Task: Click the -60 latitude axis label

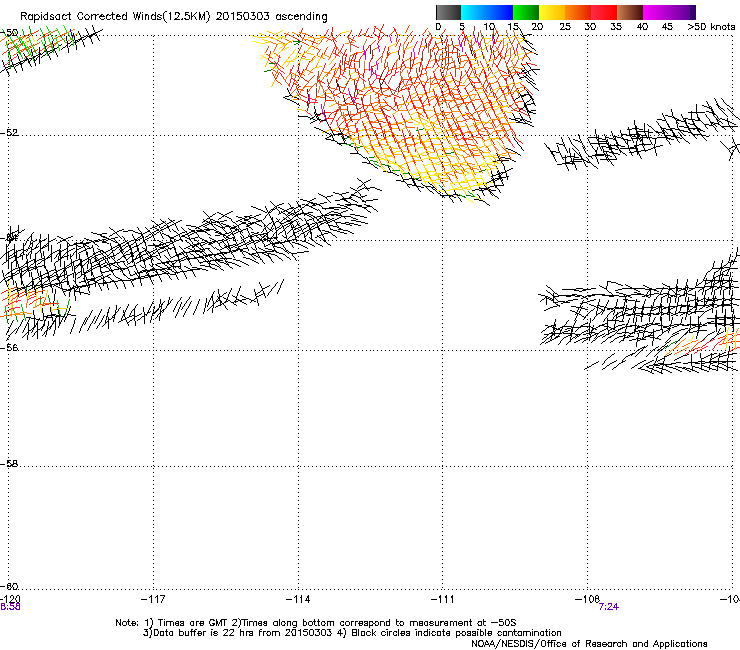Action: click(9, 586)
